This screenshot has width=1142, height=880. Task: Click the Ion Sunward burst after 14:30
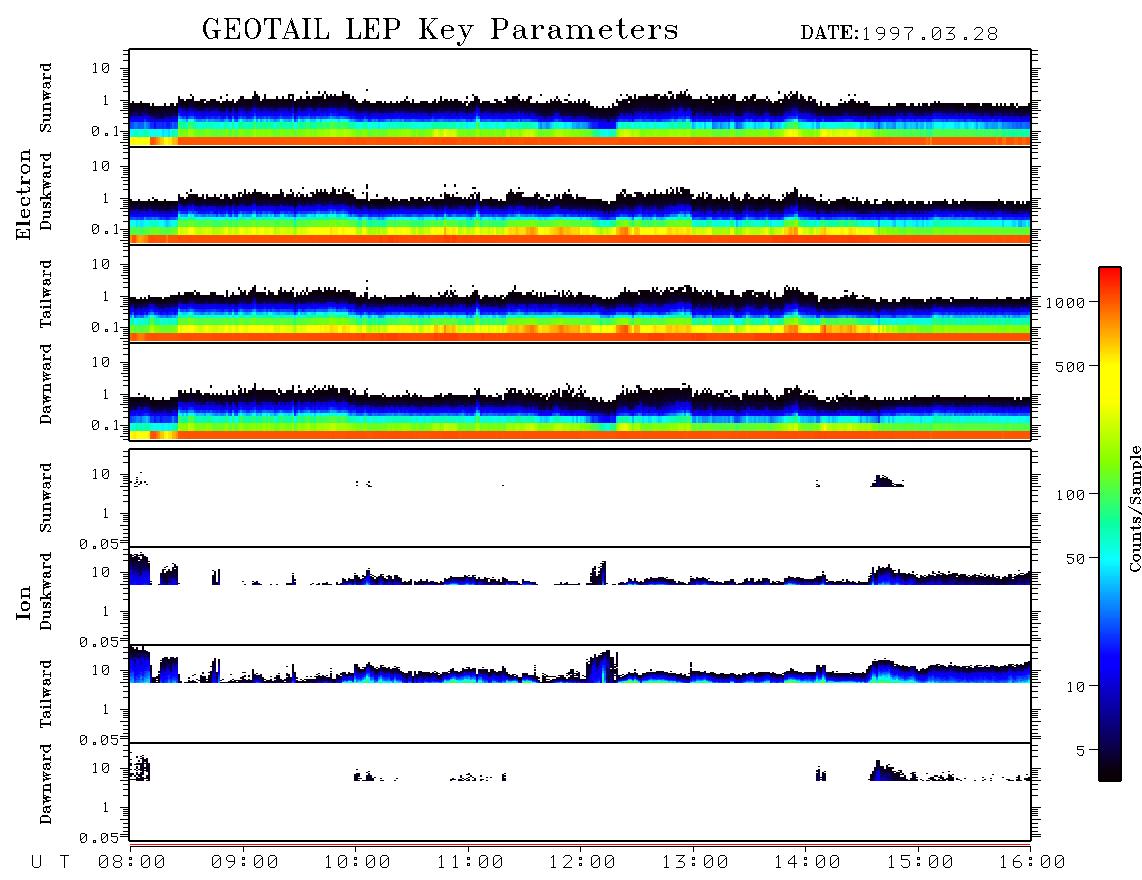click(886, 481)
